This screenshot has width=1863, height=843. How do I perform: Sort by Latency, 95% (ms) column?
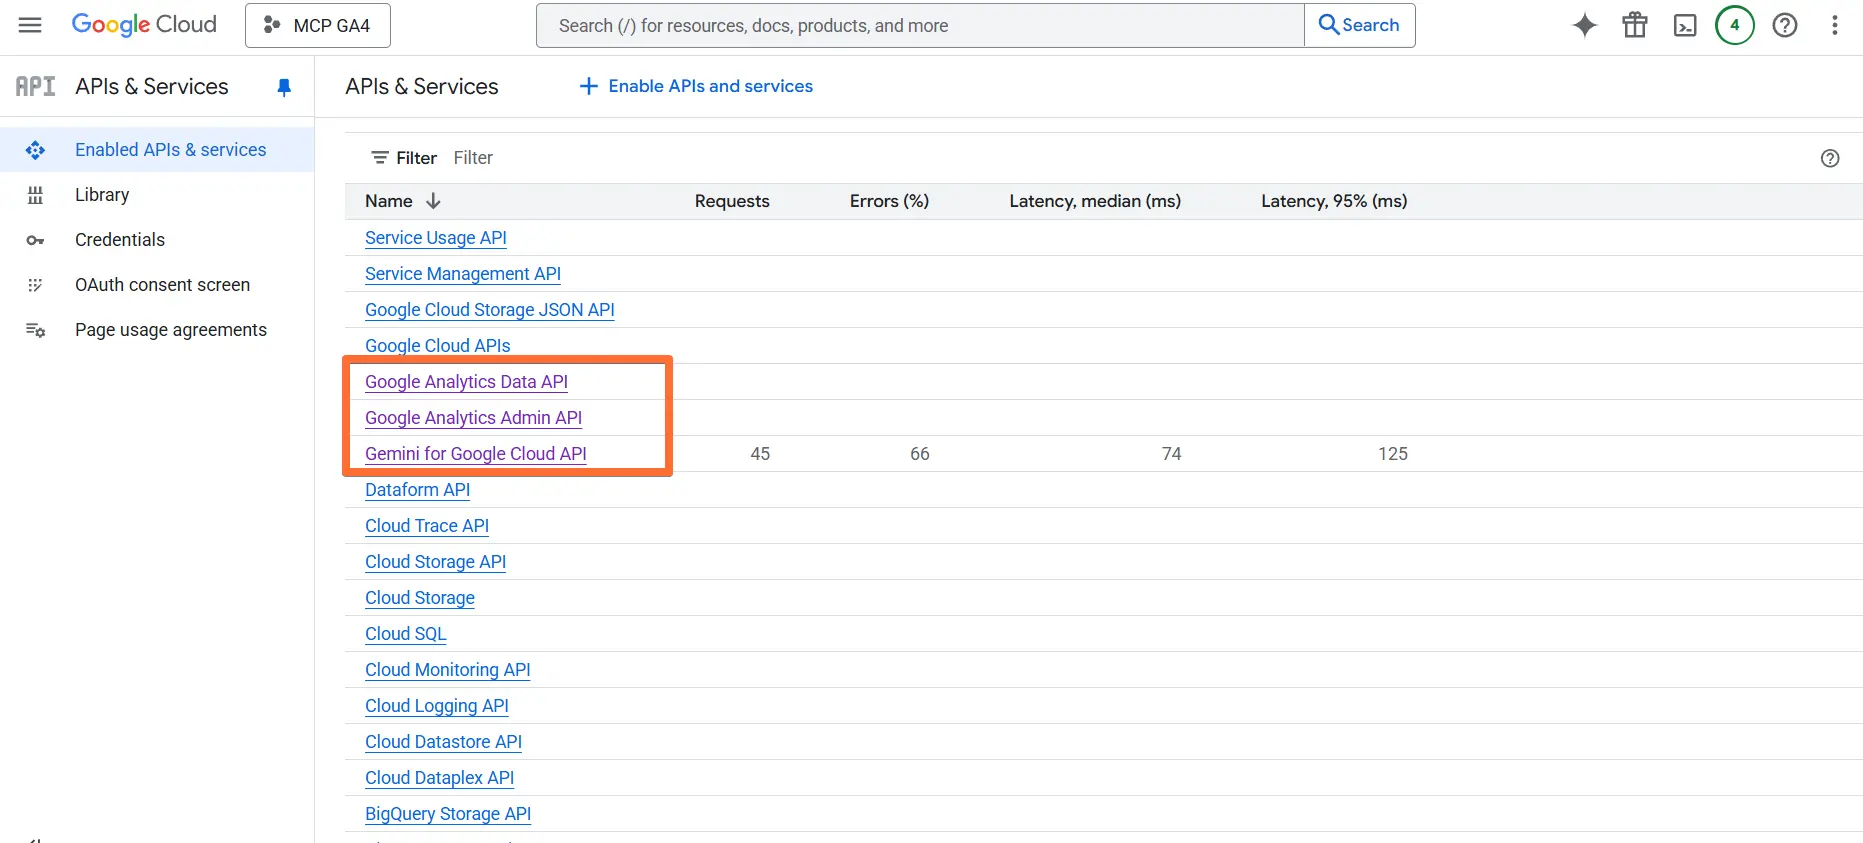pos(1334,201)
